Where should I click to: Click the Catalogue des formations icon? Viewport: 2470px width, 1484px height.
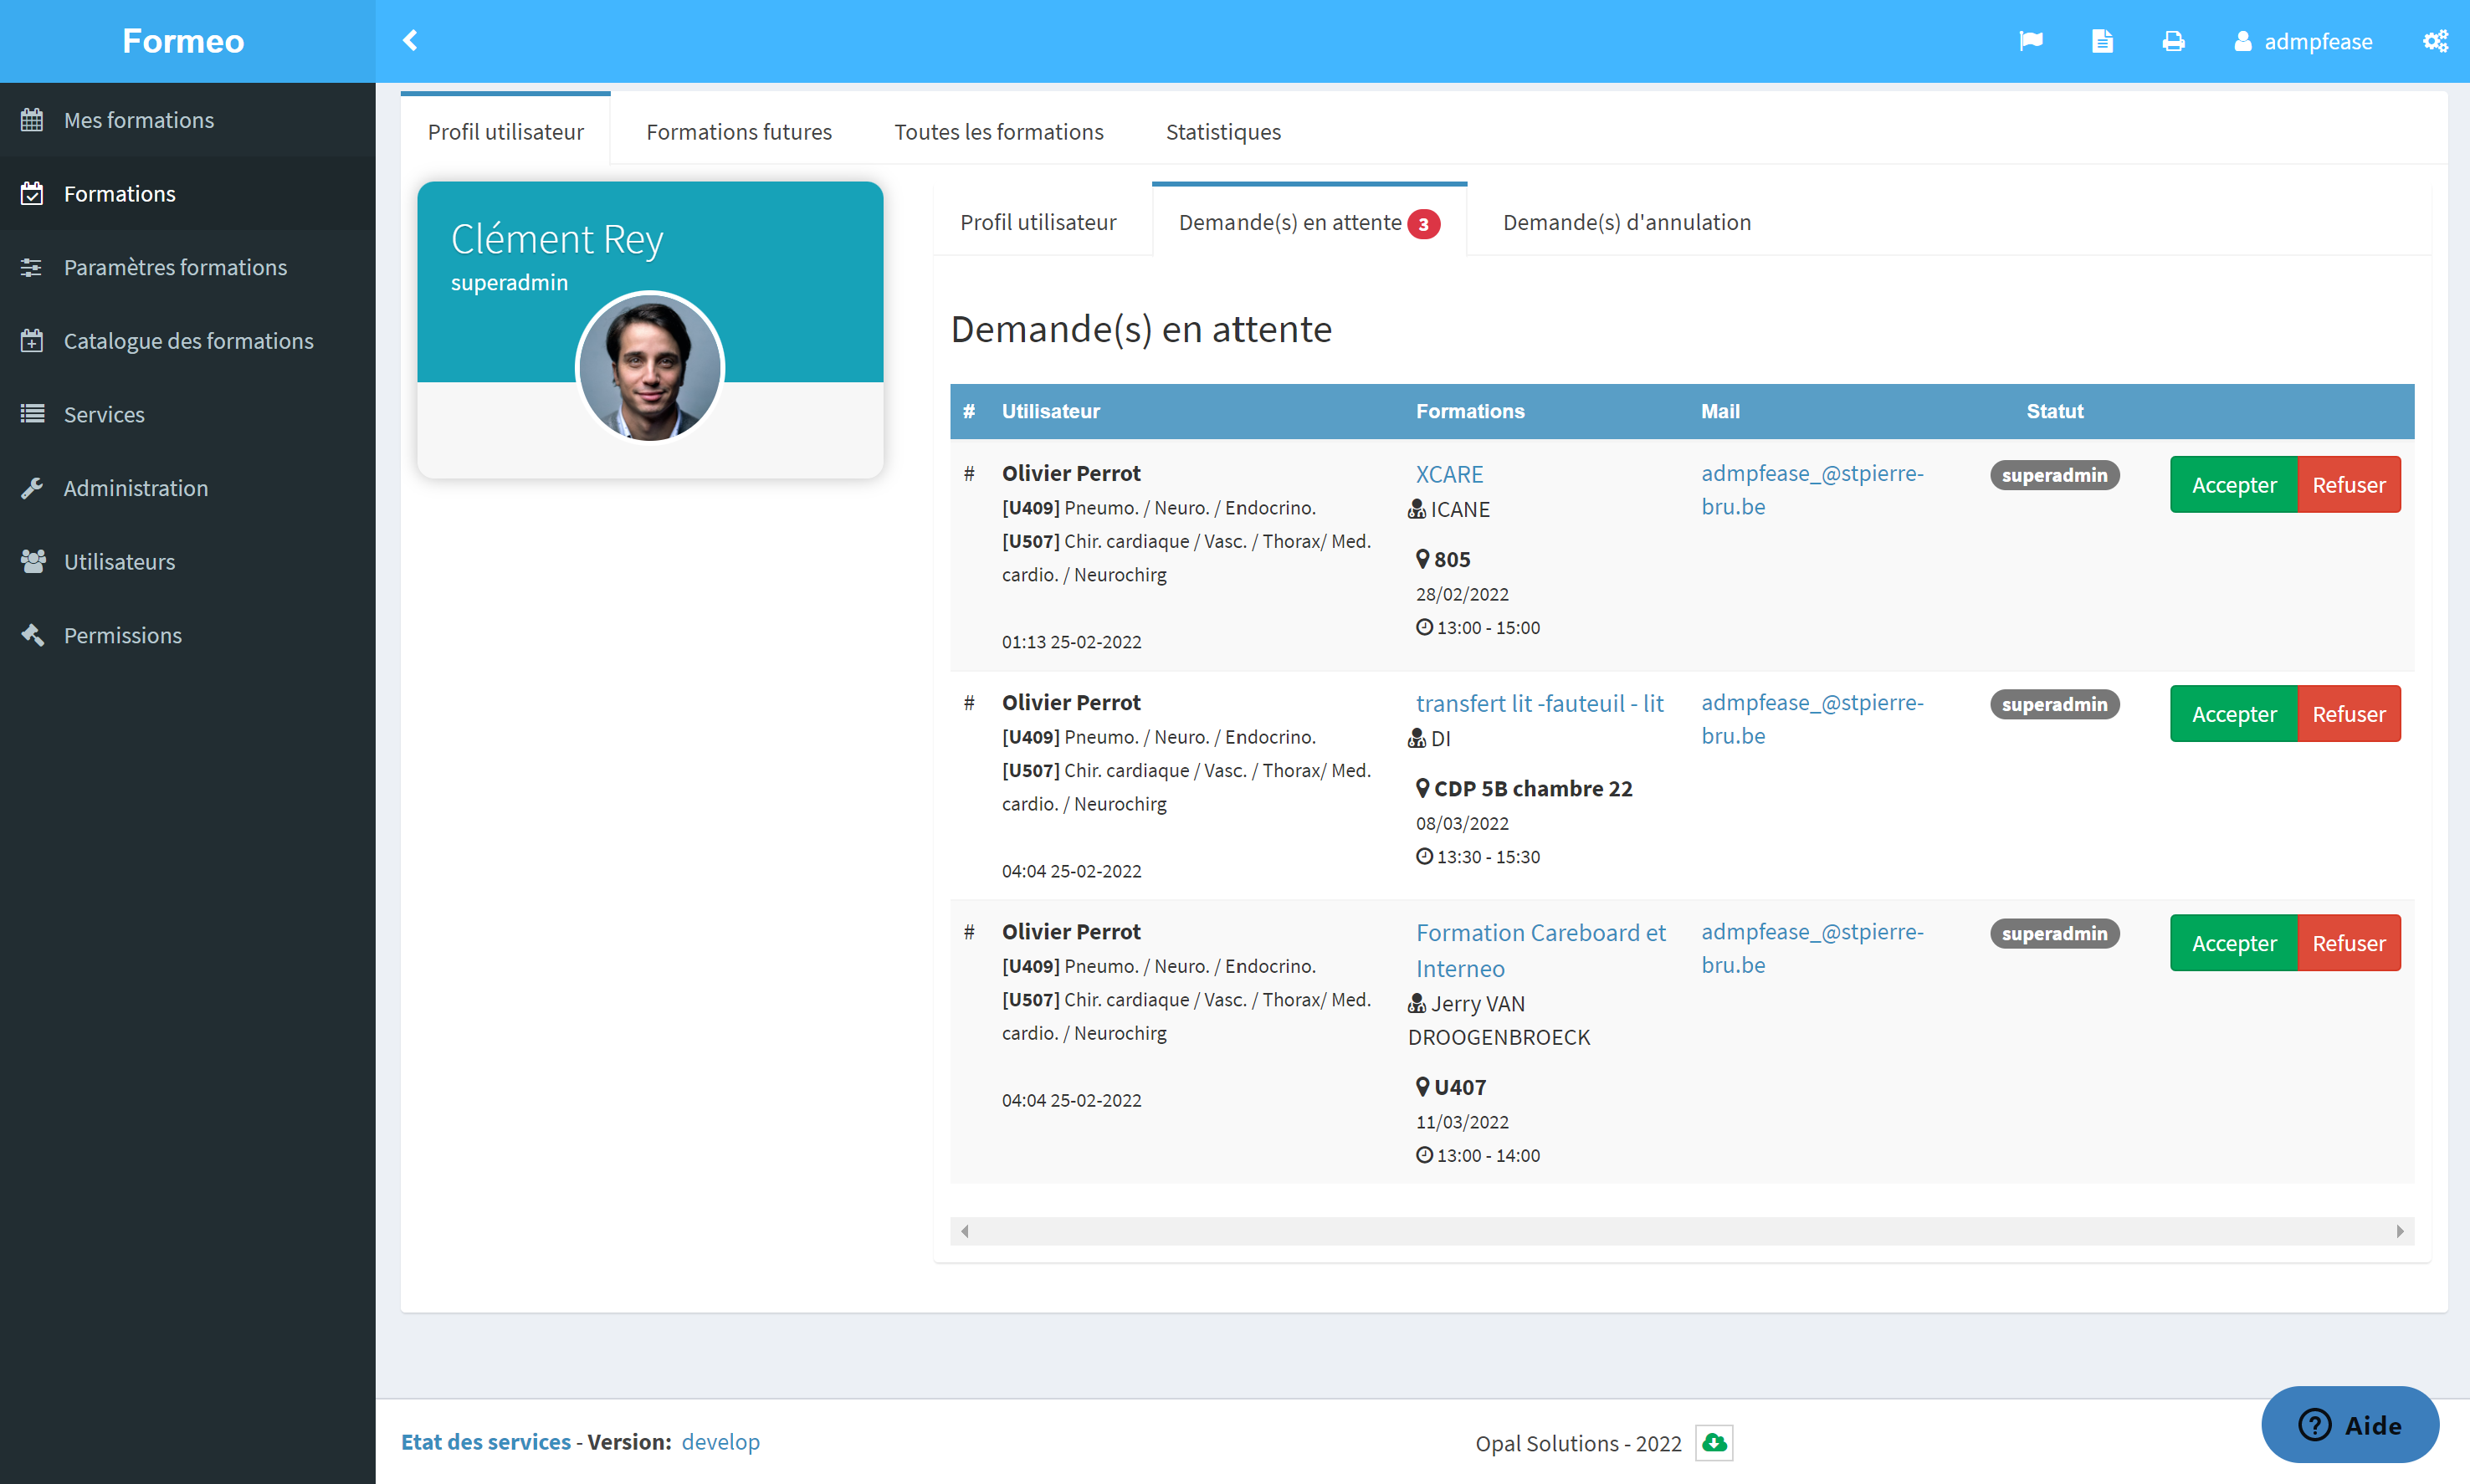pyautogui.click(x=32, y=341)
